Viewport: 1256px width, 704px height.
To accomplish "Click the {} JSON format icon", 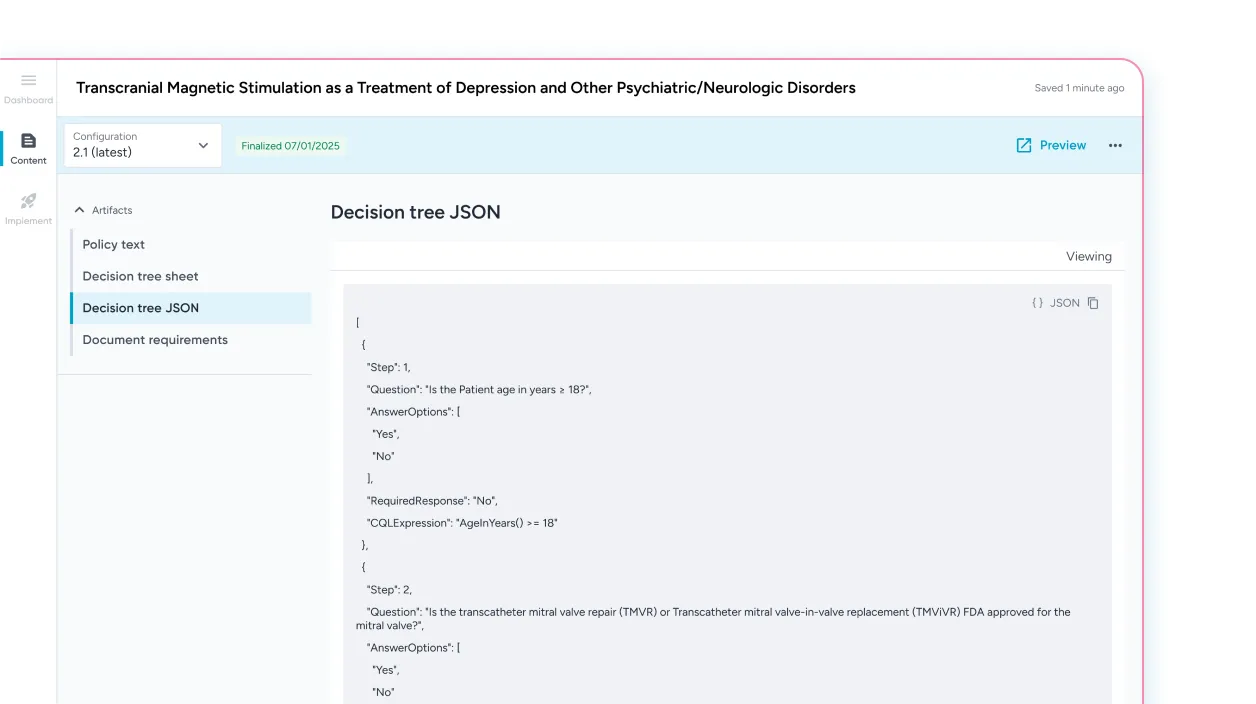I will 1038,302.
